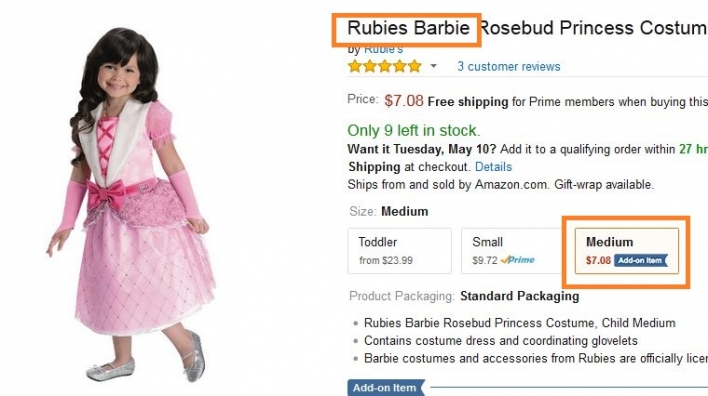Click the princess costume product image
708x396 pixels.
(131, 204)
